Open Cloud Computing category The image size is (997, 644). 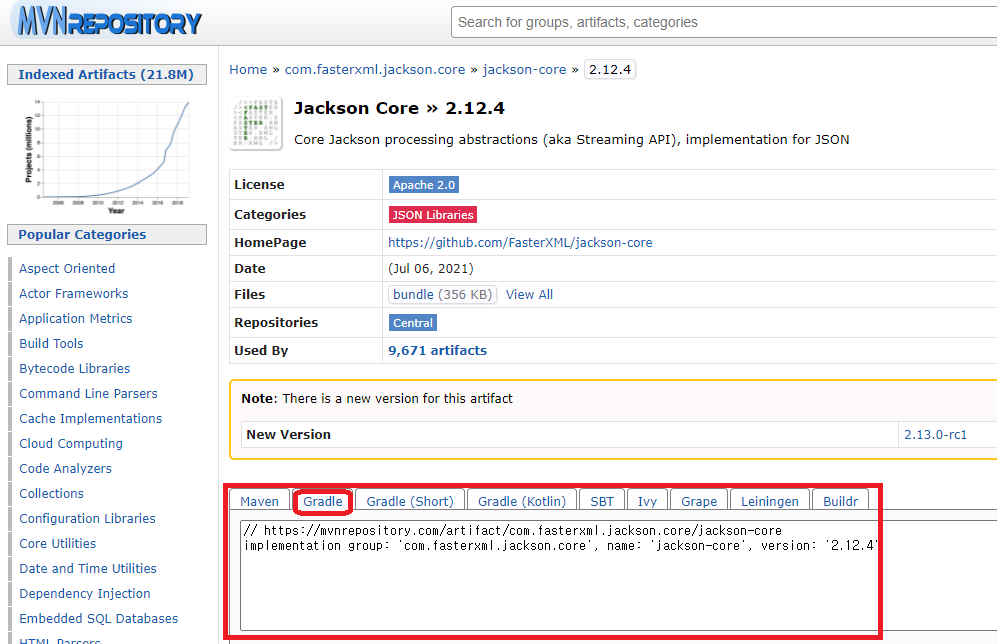coord(71,443)
